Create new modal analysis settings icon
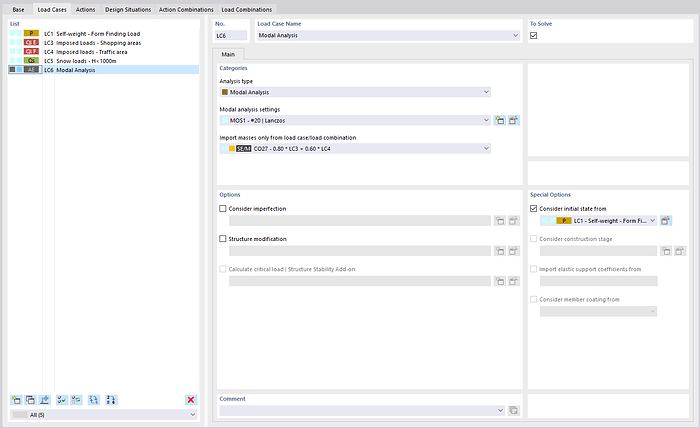 (x=500, y=120)
